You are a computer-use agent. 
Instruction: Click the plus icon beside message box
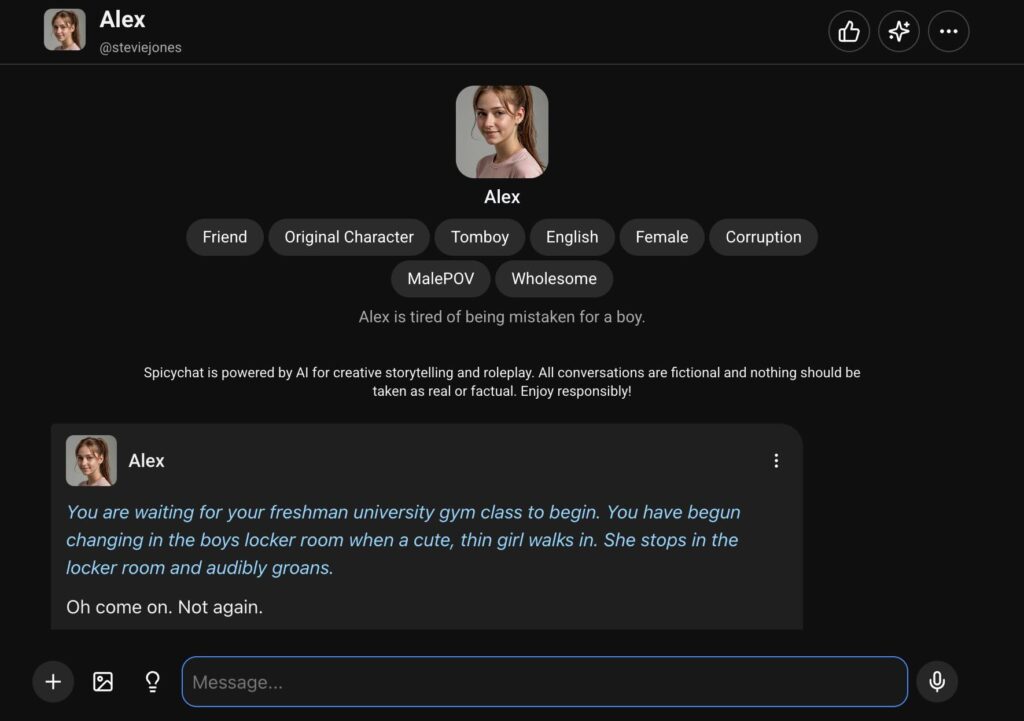click(x=53, y=682)
